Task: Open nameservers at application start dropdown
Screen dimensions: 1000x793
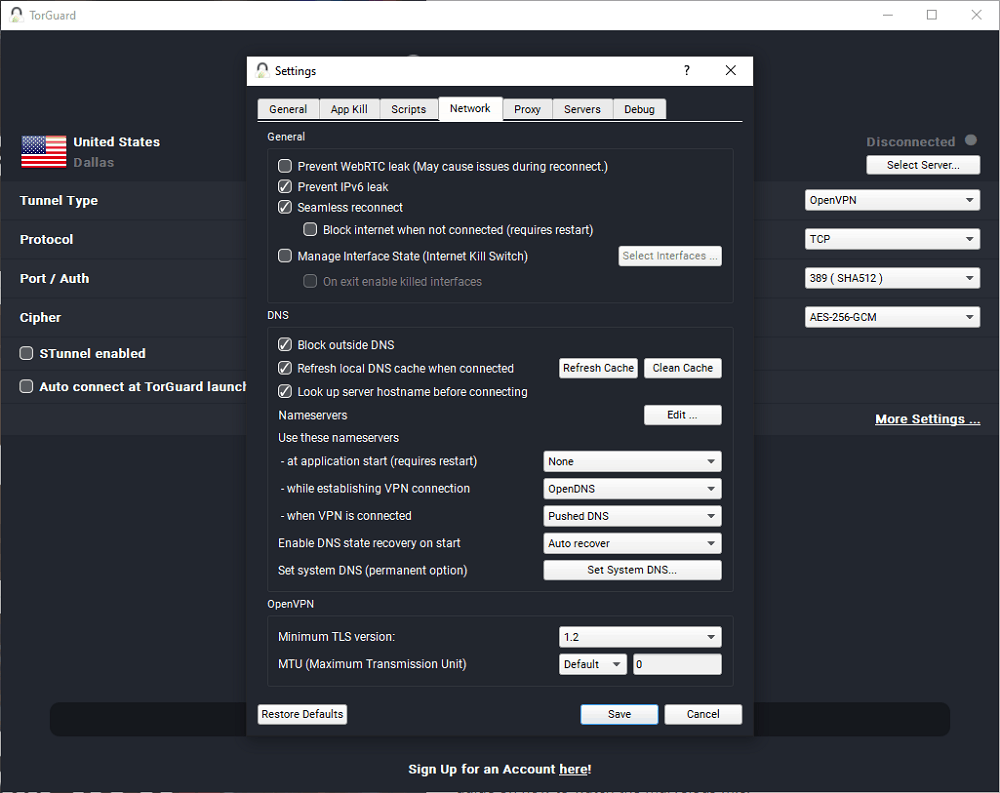Action: point(632,461)
